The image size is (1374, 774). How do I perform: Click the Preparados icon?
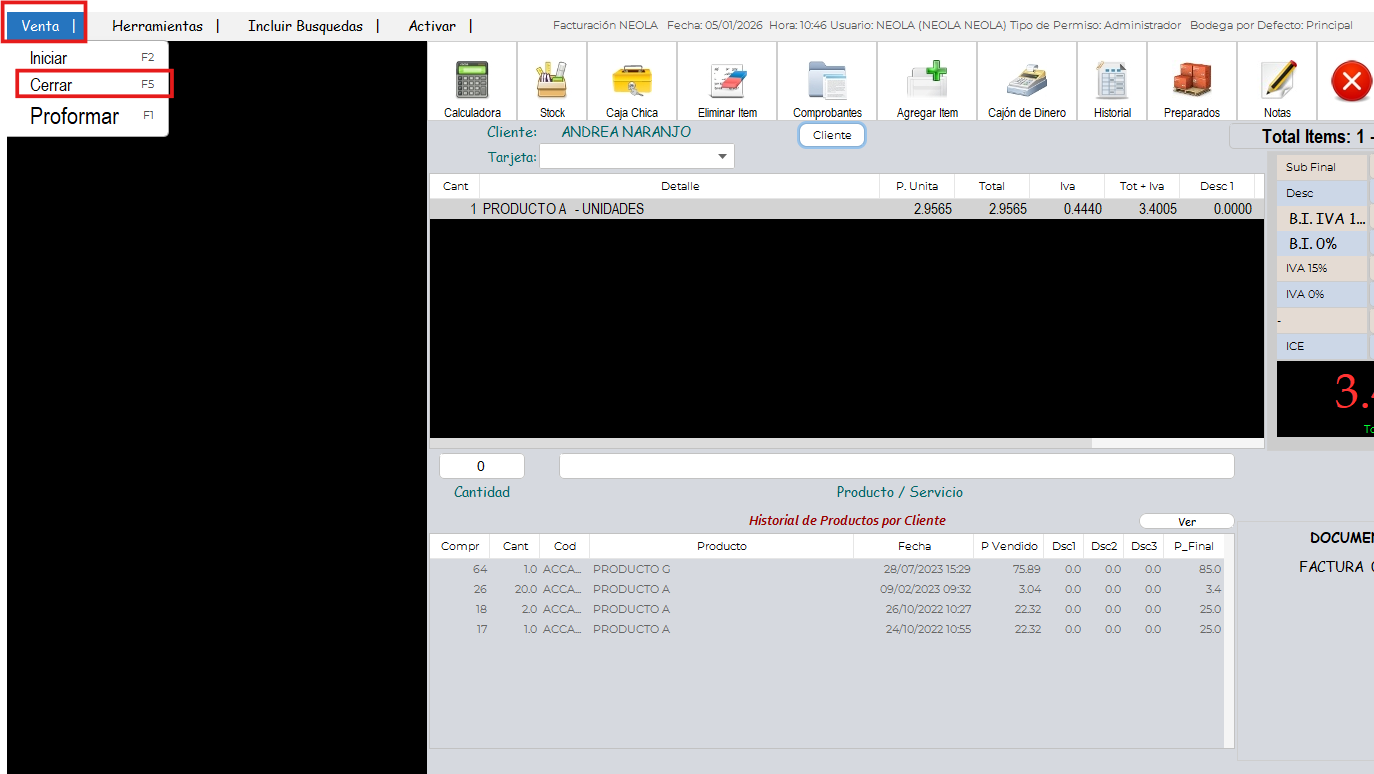[x=1191, y=81]
